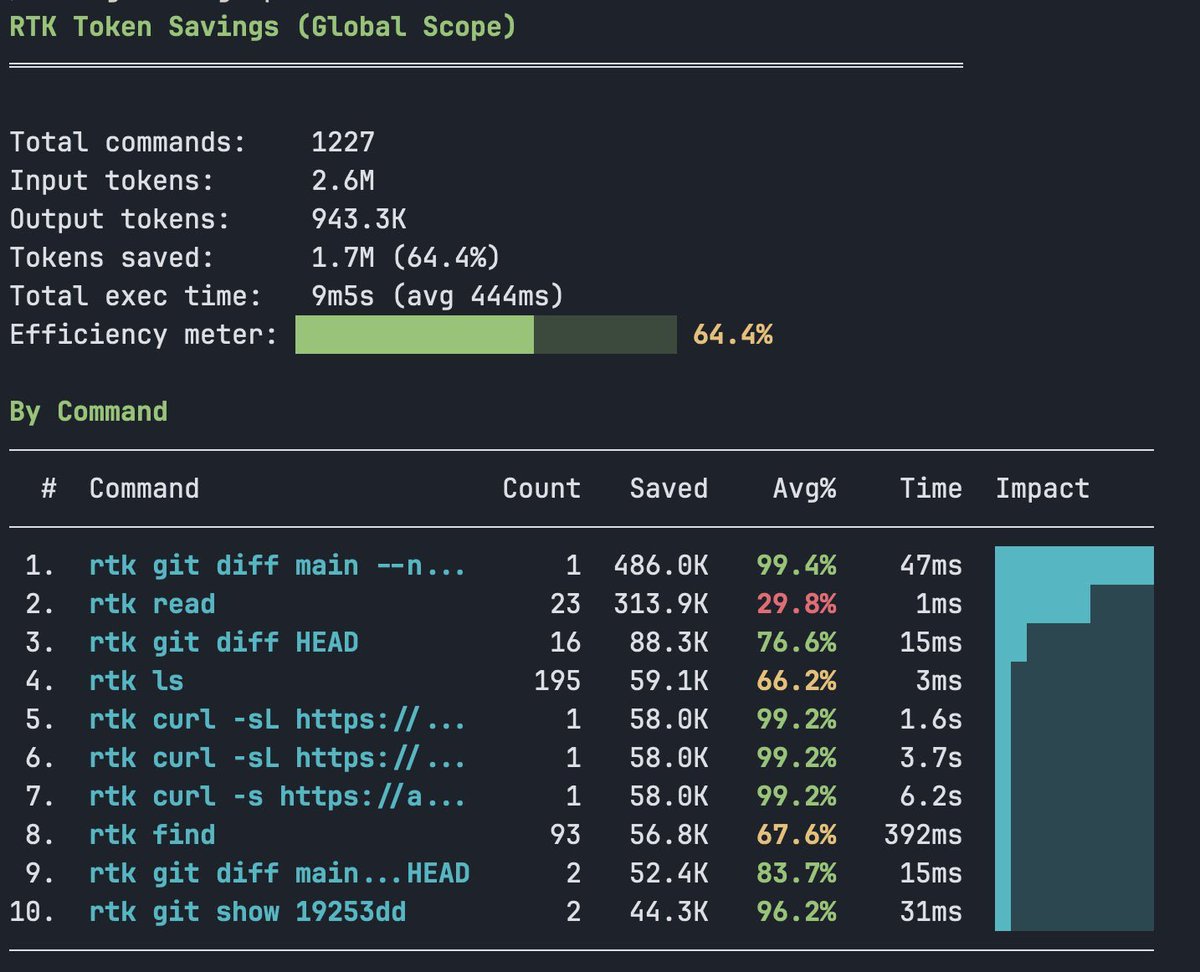Click the 'Command' column header
Screen dimensions: 1200x972
pos(144,488)
